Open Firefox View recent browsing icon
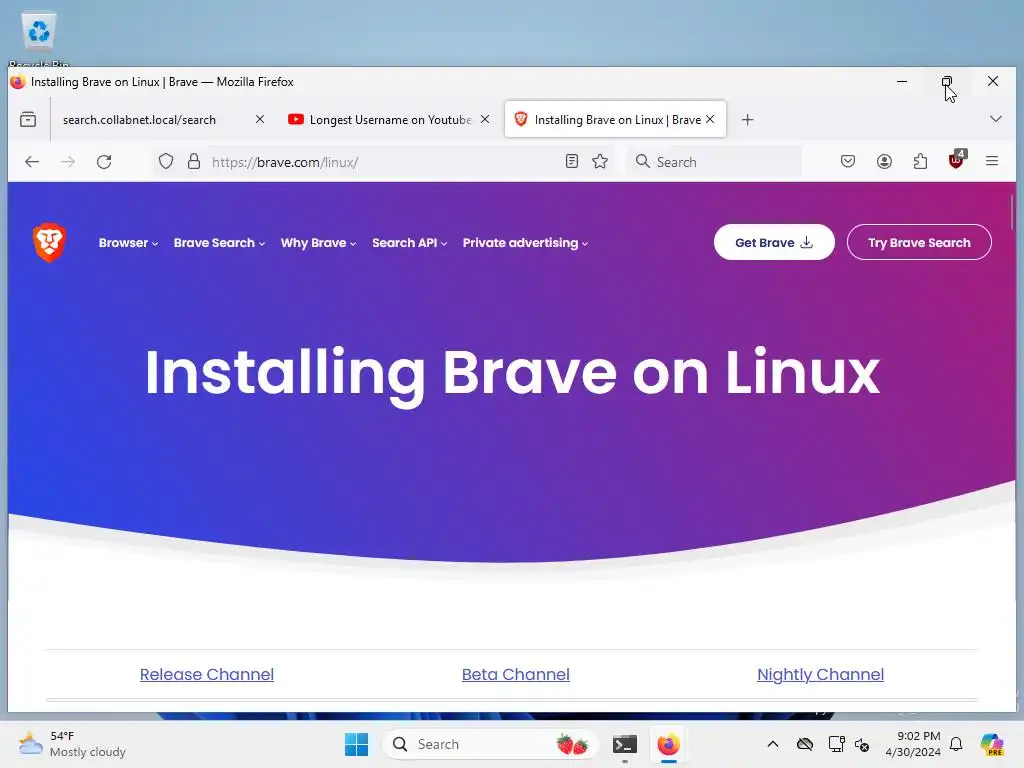Viewport: 1024px width, 768px height. coord(28,120)
